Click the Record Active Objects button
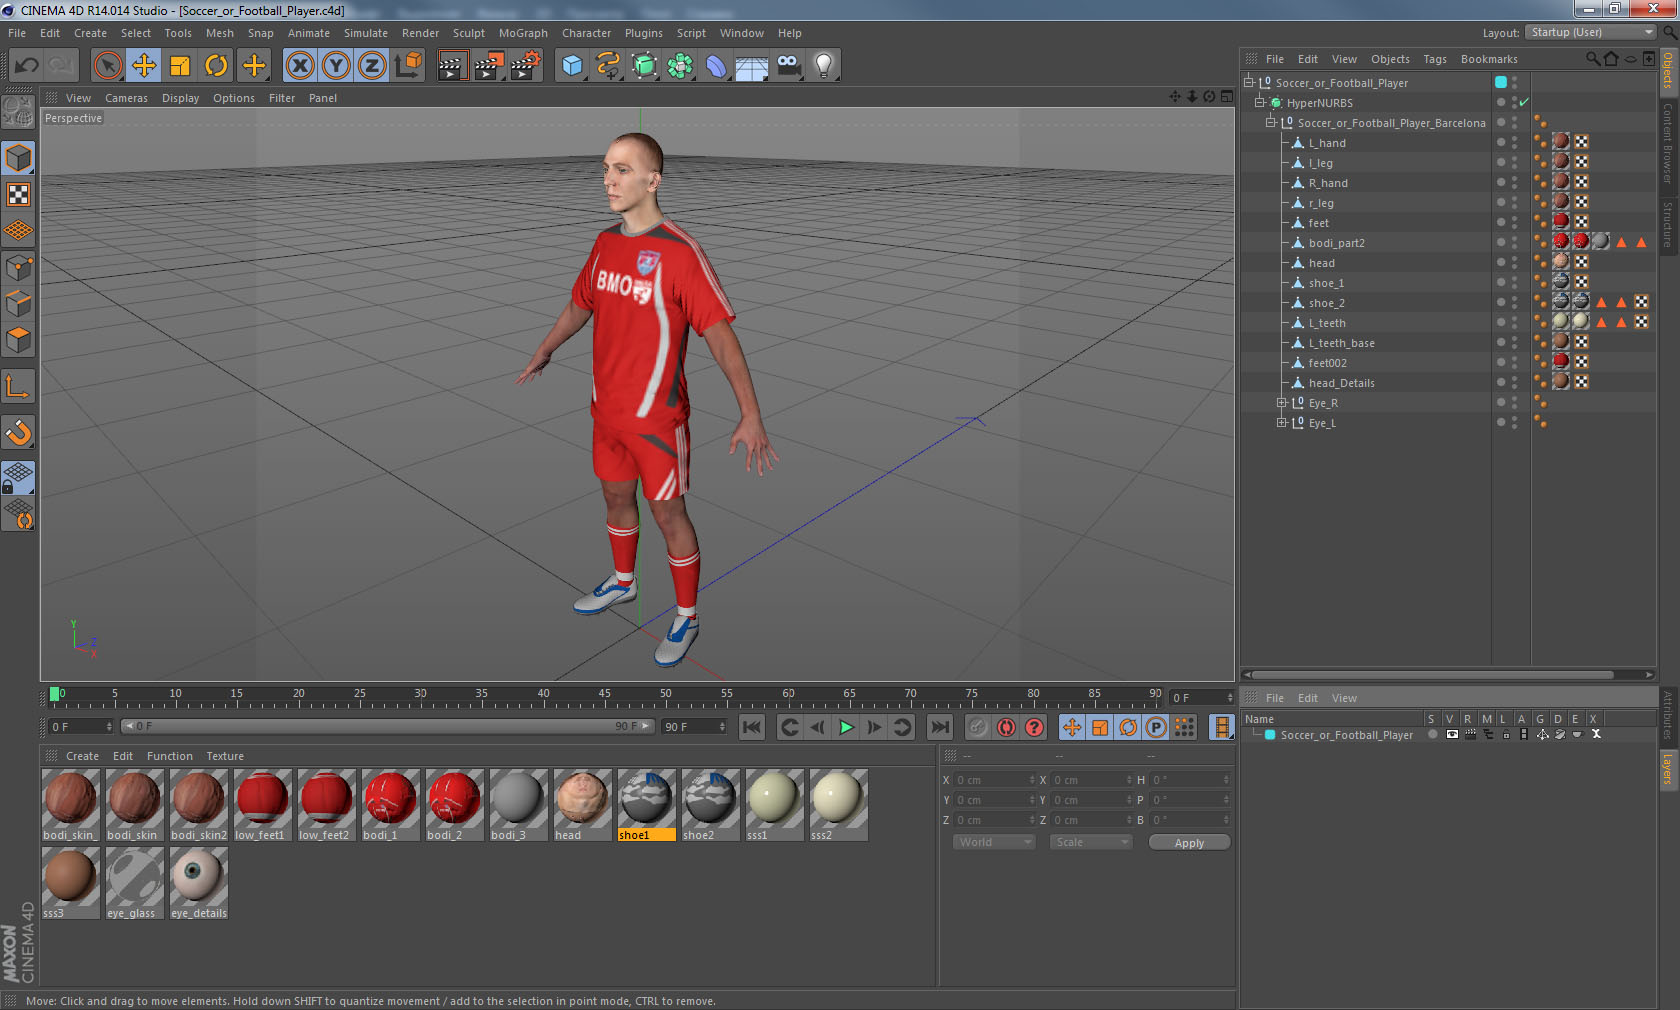The height and width of the screenshot is (1010, 1680). (x=978, y=727)
